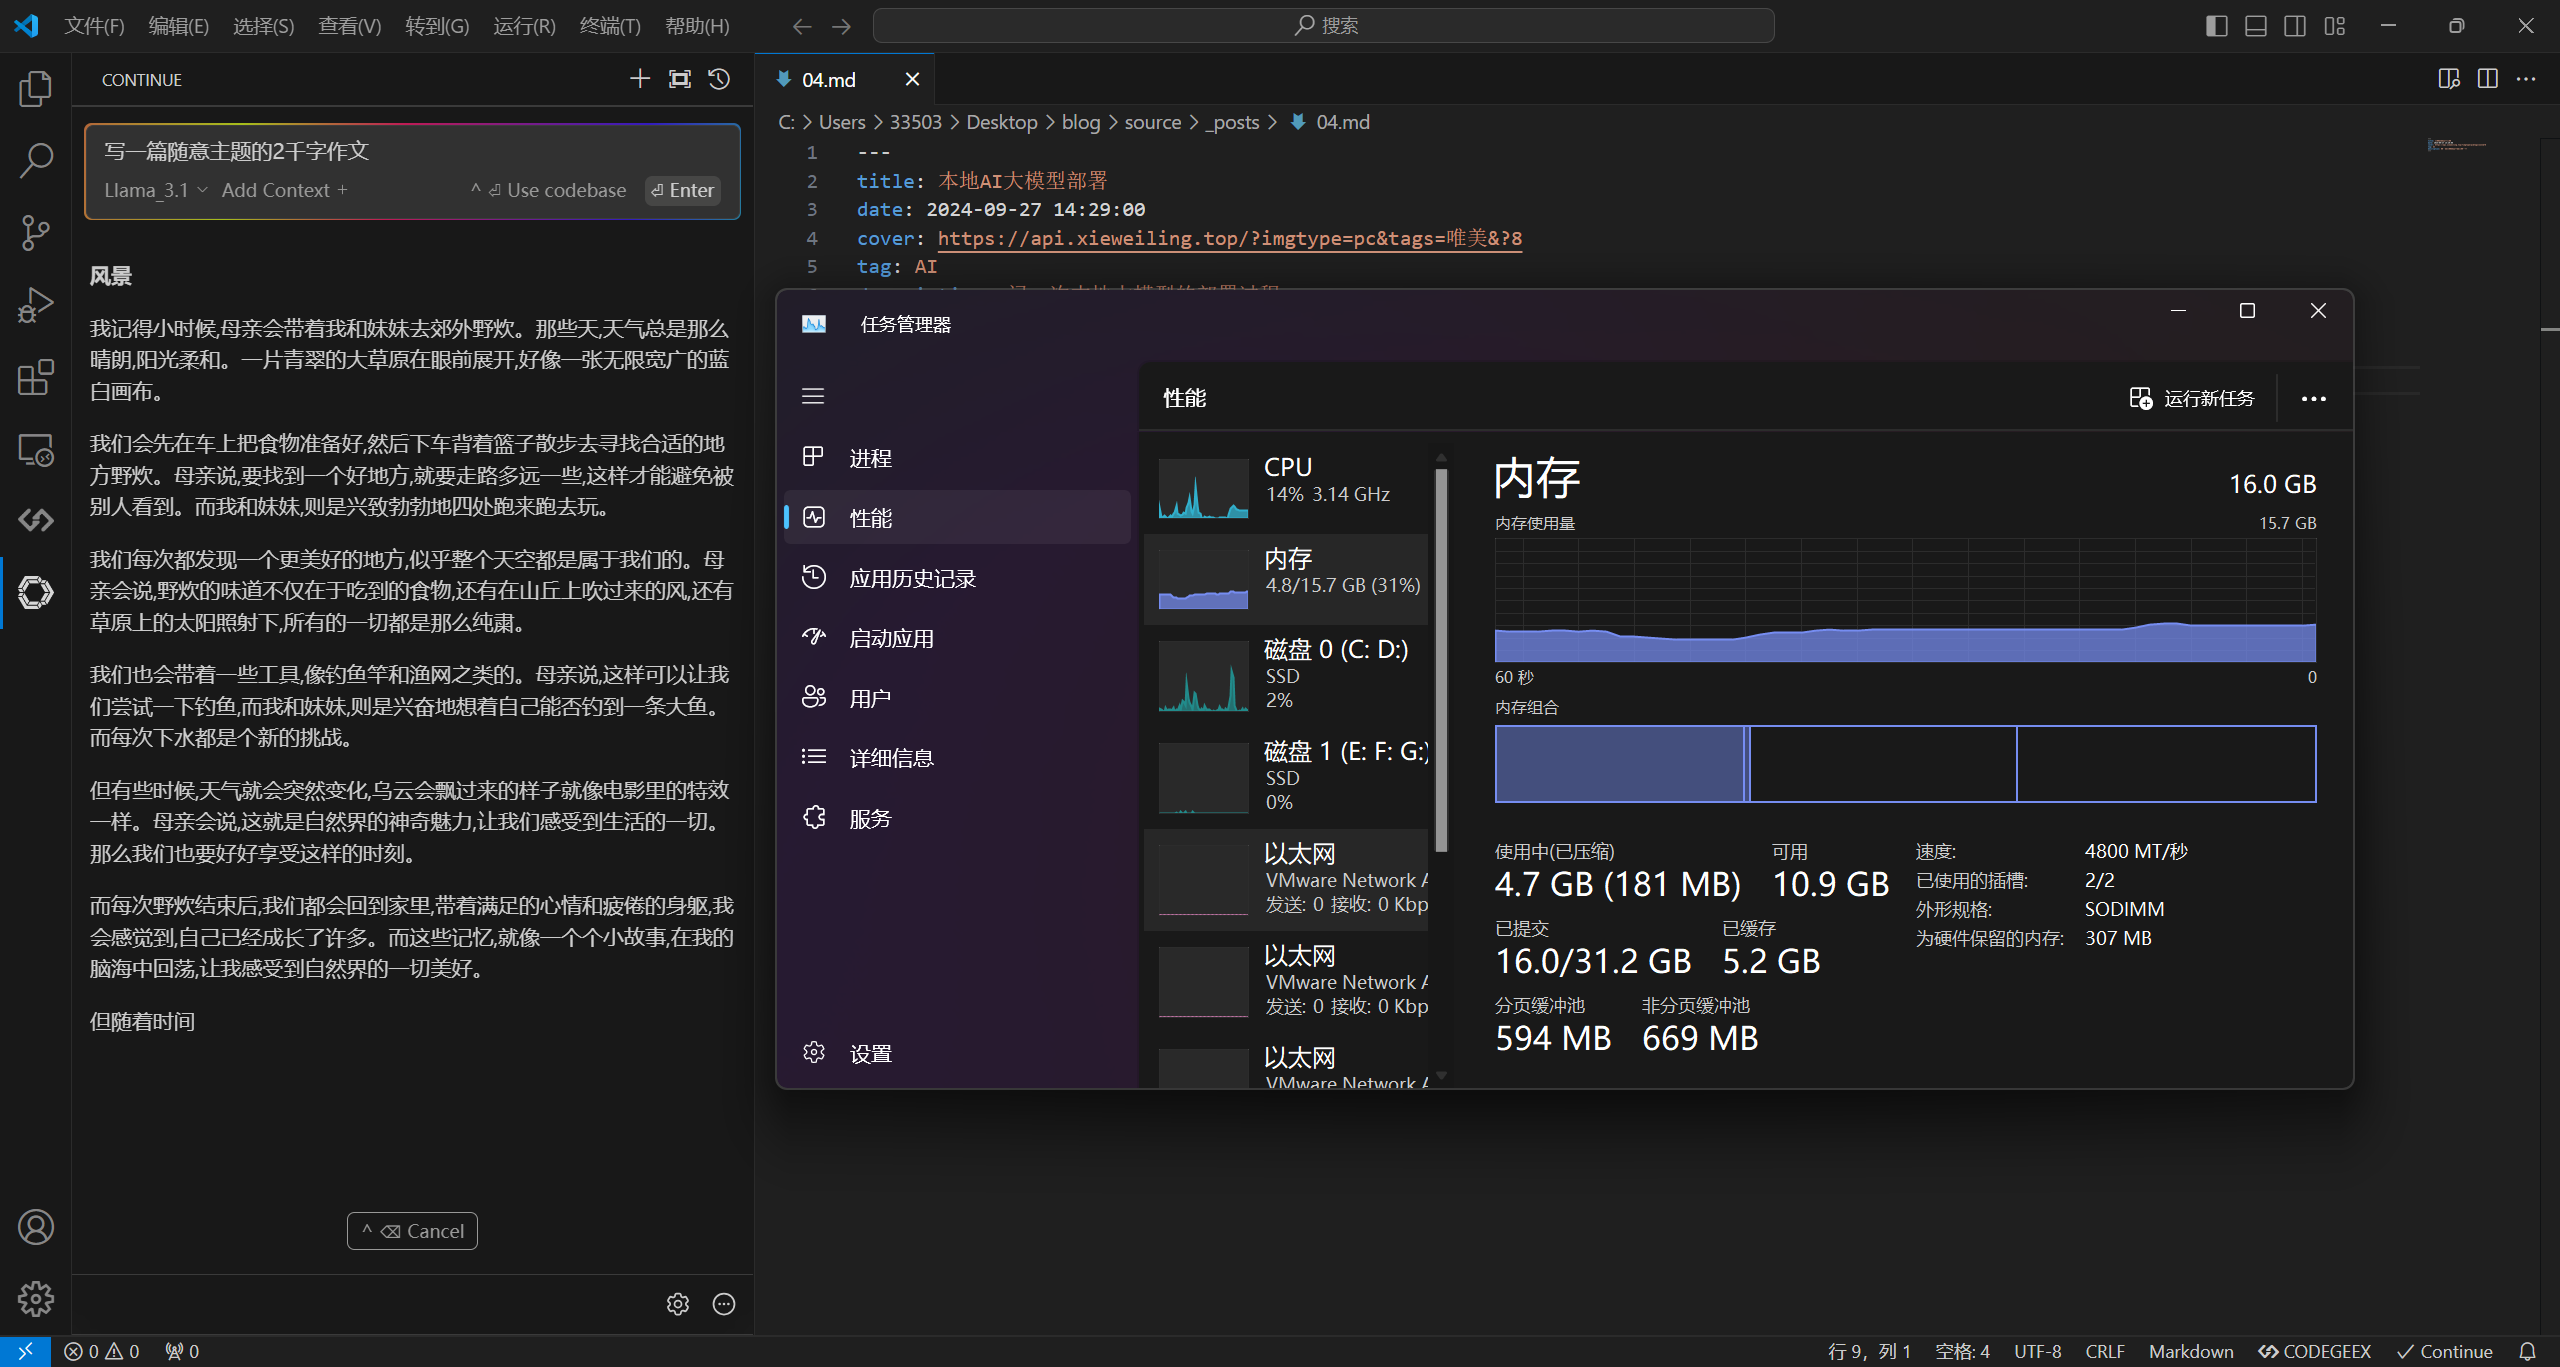Open Task Manager more options ellipsis menu
Viewport: 2560px width, 1367px height.
coord(2313,398)
